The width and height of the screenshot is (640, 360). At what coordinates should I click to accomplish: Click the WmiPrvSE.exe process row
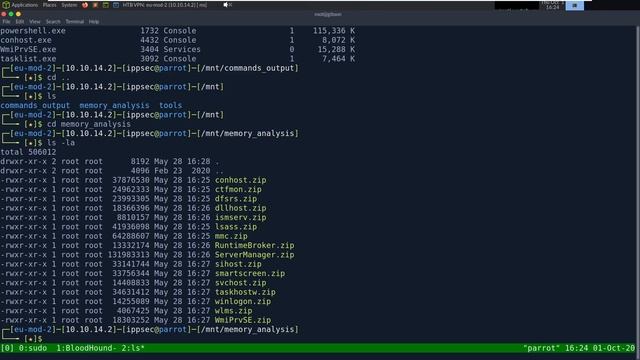click(178, 49)
